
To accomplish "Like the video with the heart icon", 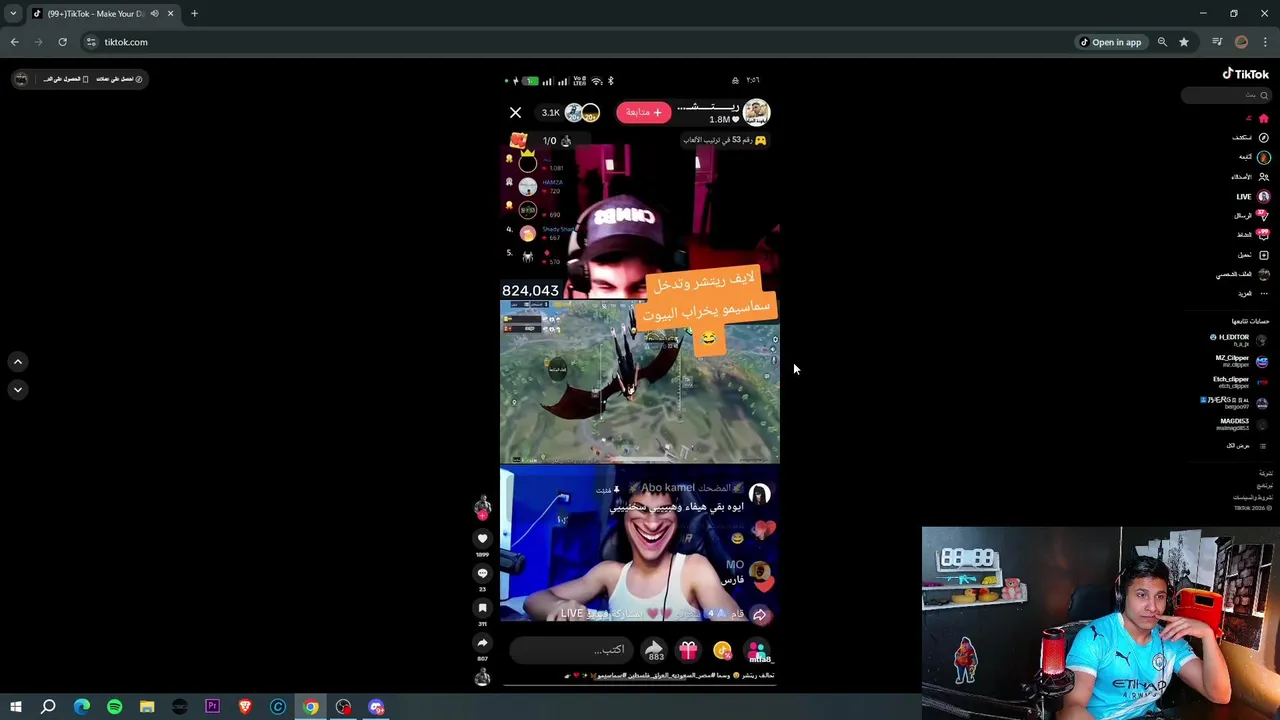I will tap(482, 538).
